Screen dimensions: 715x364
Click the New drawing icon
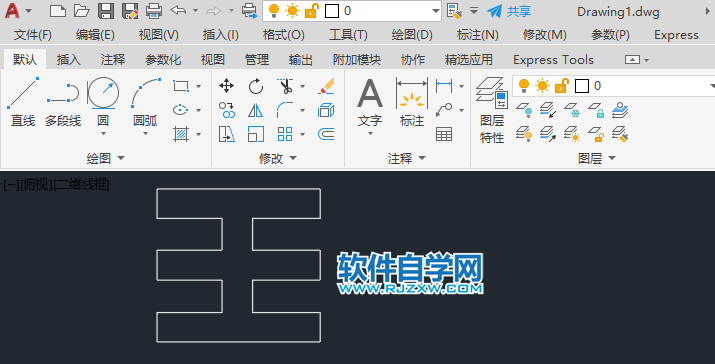click(x=57, y=11)
